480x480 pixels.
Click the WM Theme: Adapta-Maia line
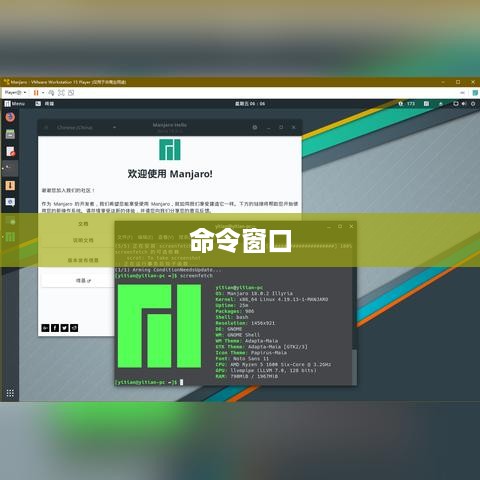tap(247, 341)
